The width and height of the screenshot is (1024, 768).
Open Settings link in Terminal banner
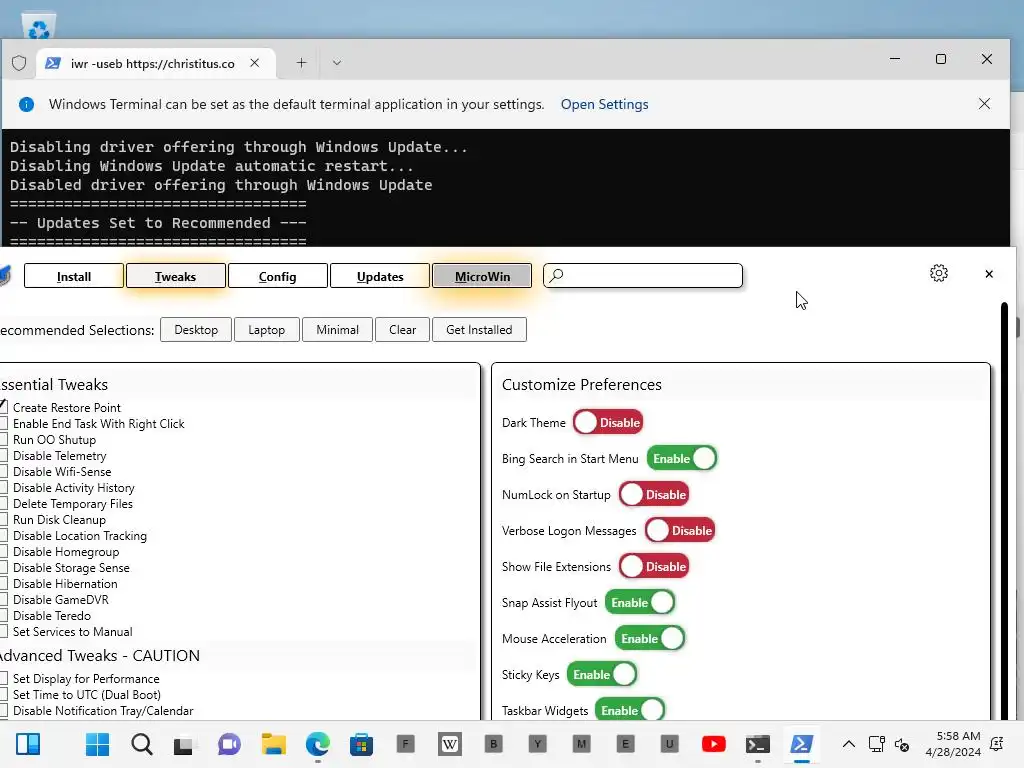point(605,104)
